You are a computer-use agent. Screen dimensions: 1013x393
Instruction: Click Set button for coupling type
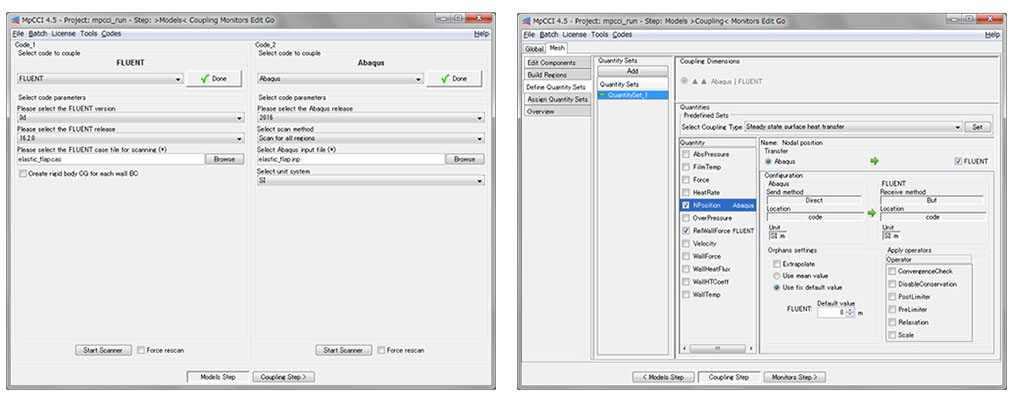(977, 127)
